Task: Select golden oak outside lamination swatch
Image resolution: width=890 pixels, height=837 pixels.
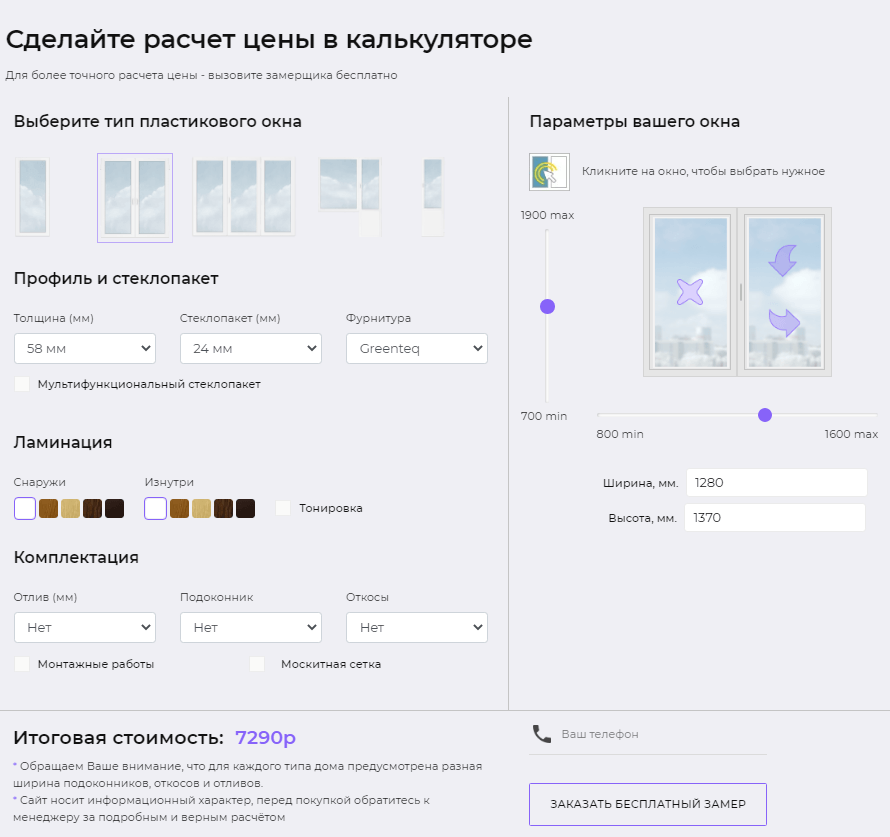Action: pos(48,508)
